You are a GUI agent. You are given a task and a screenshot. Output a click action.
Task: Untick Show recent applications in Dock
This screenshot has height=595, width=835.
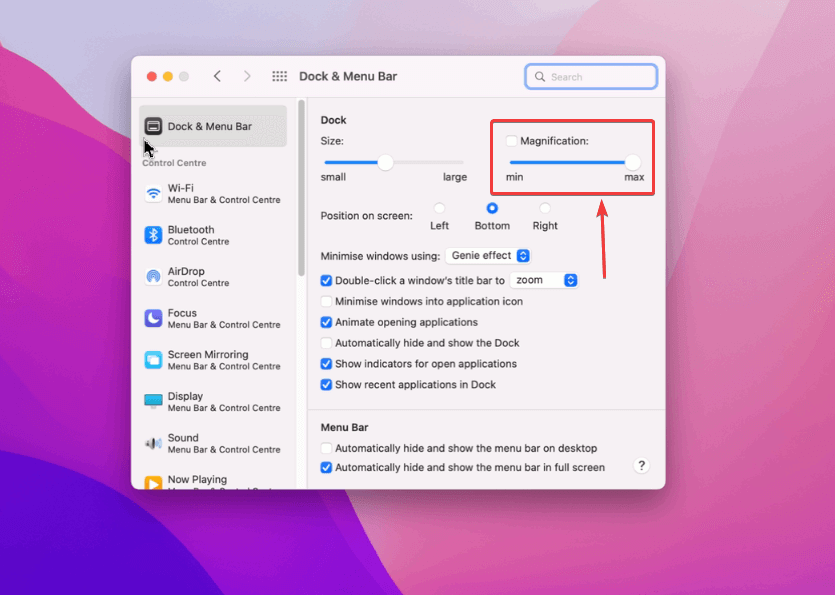pyautogui.click(x=326, y=385)
